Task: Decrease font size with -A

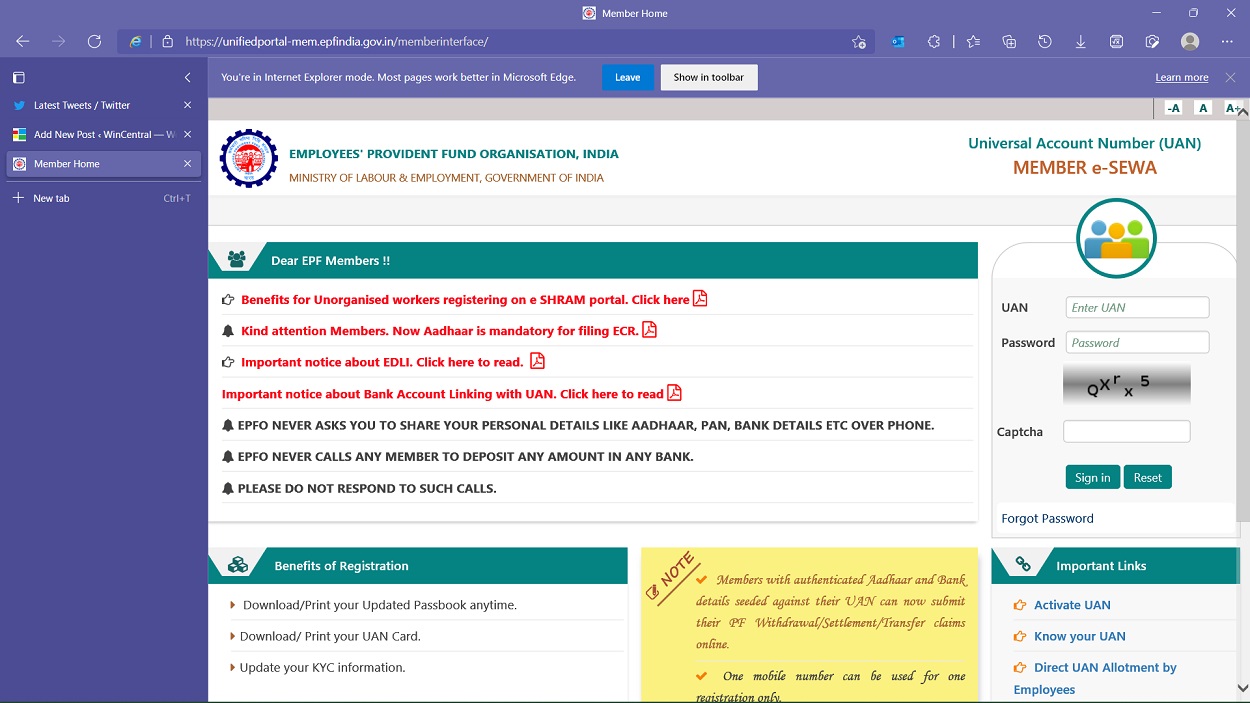Action: [x=1173, y=108]
